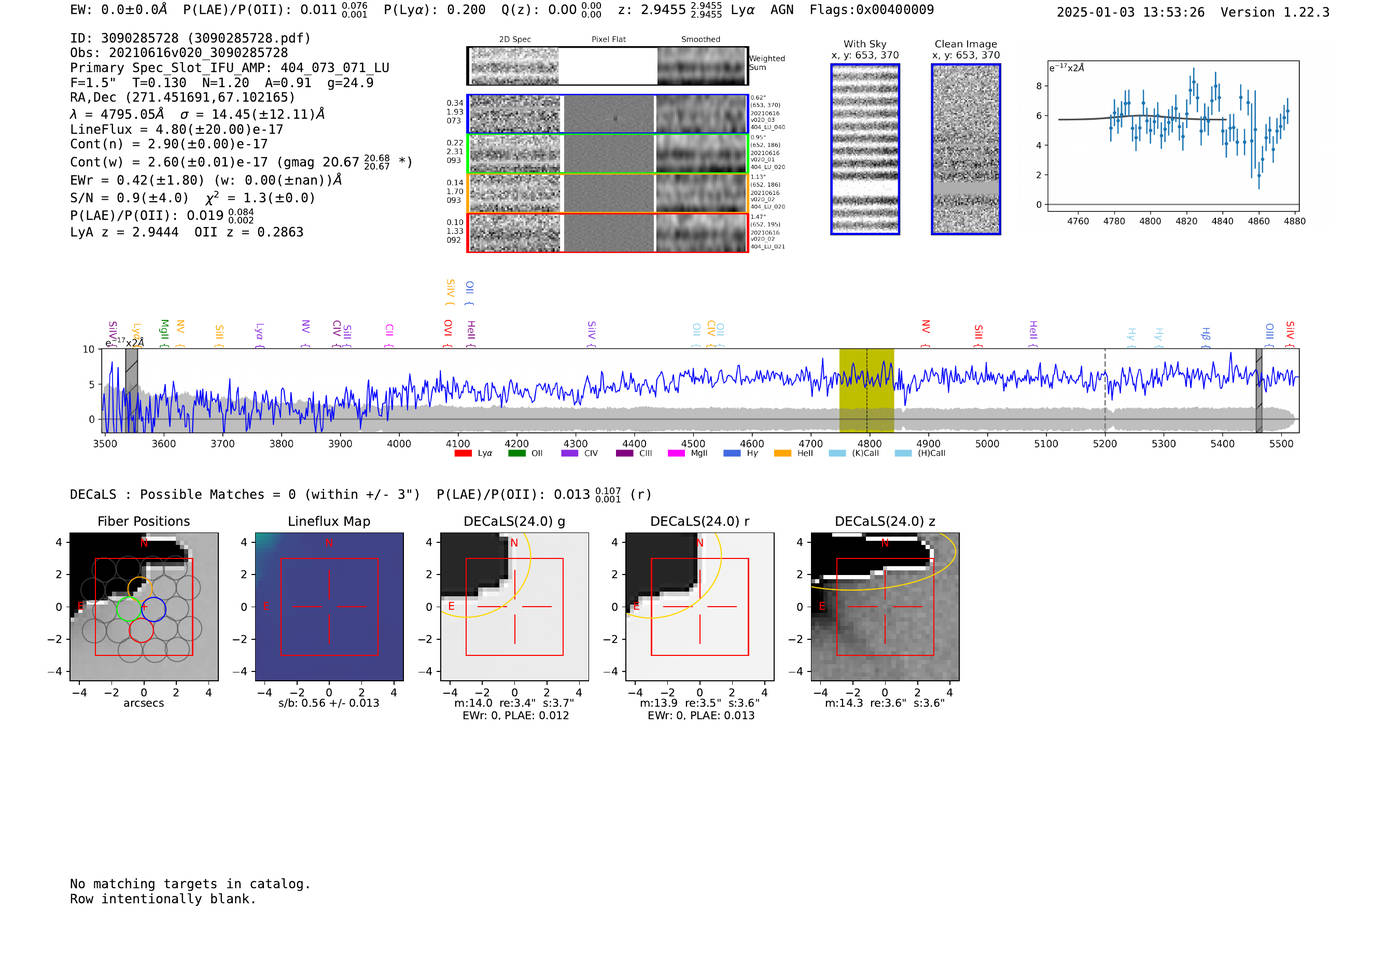The height and width of the screenshot is (953, 1400).
Task: Click the DECaLS z-band image
Action: [x=884, y=607]
